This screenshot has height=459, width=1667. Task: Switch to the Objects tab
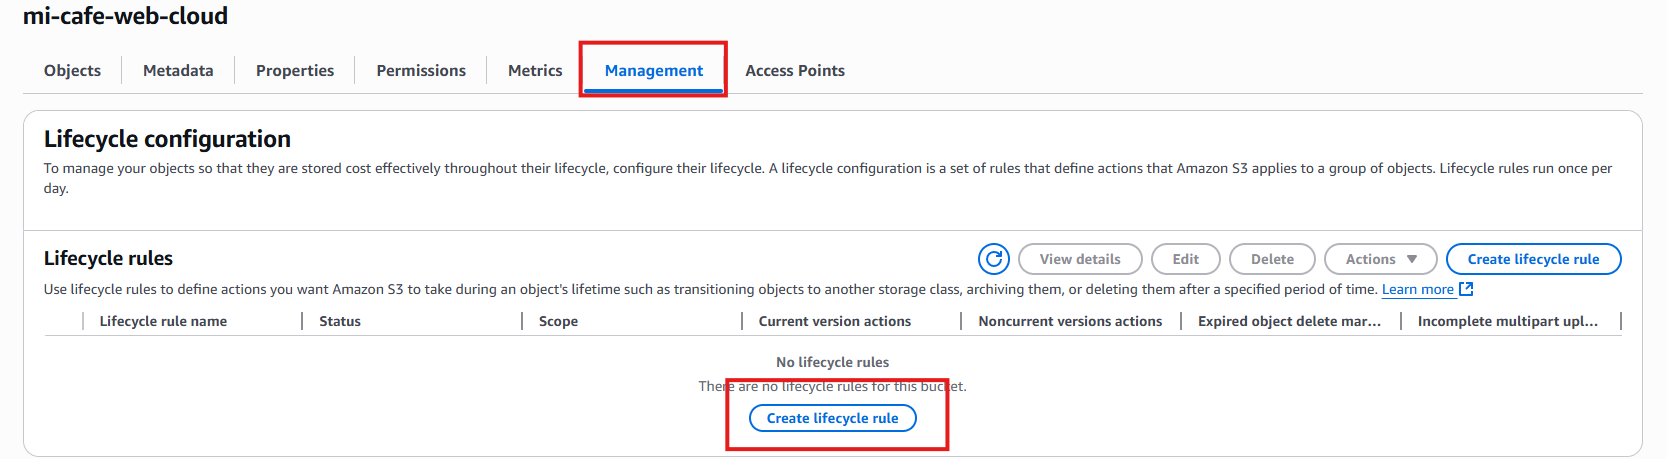coord(72,70)
